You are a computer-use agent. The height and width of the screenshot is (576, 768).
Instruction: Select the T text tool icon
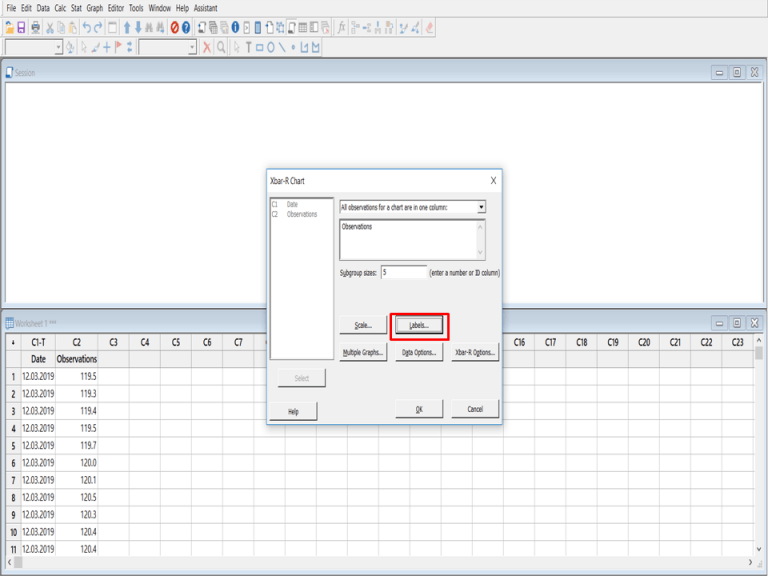(248, 47)
